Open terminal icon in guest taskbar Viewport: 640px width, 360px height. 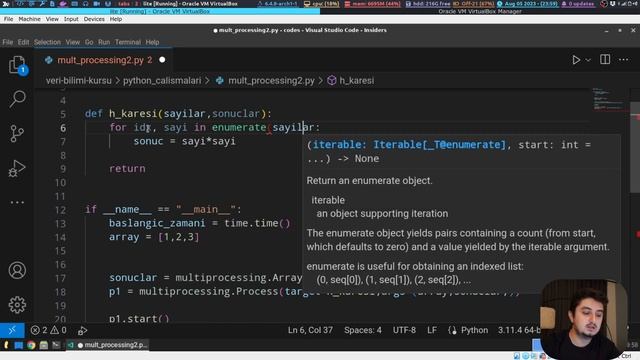56,345
